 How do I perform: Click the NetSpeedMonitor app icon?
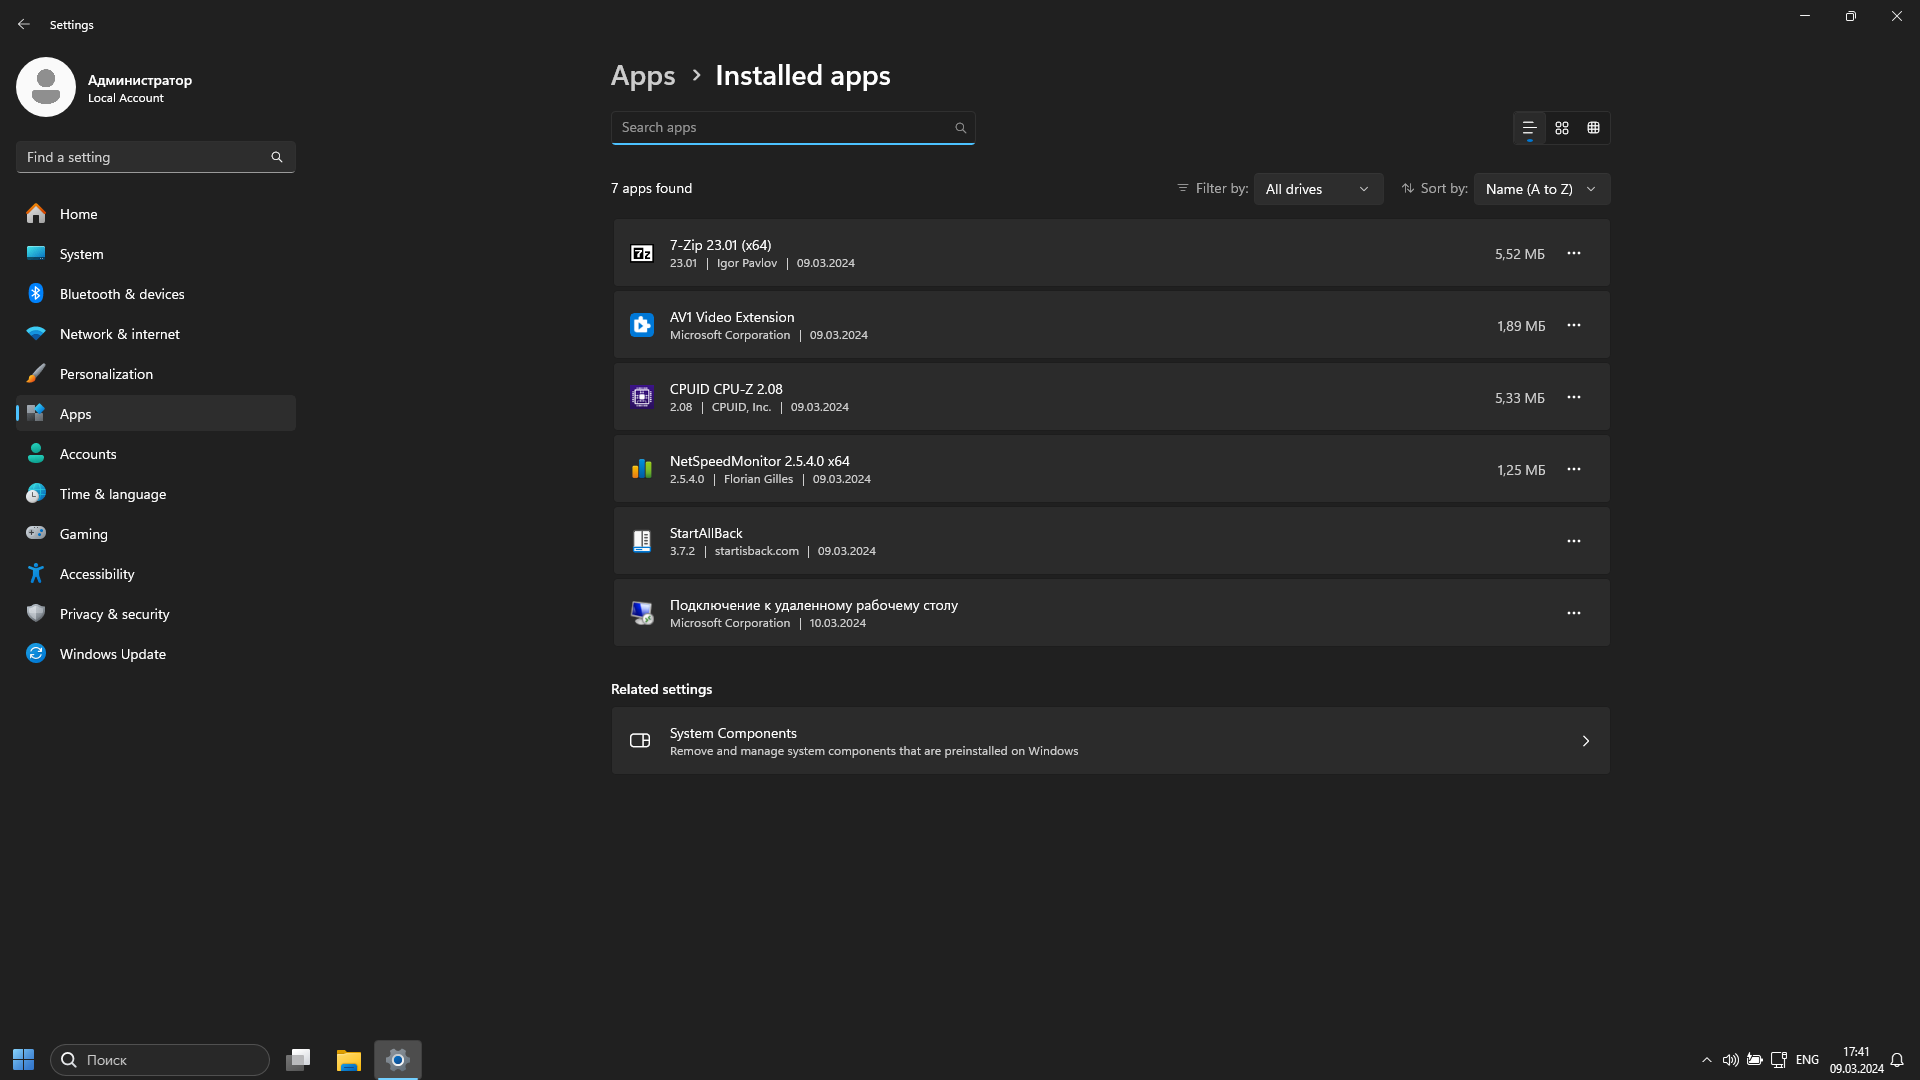click(642, 470)
